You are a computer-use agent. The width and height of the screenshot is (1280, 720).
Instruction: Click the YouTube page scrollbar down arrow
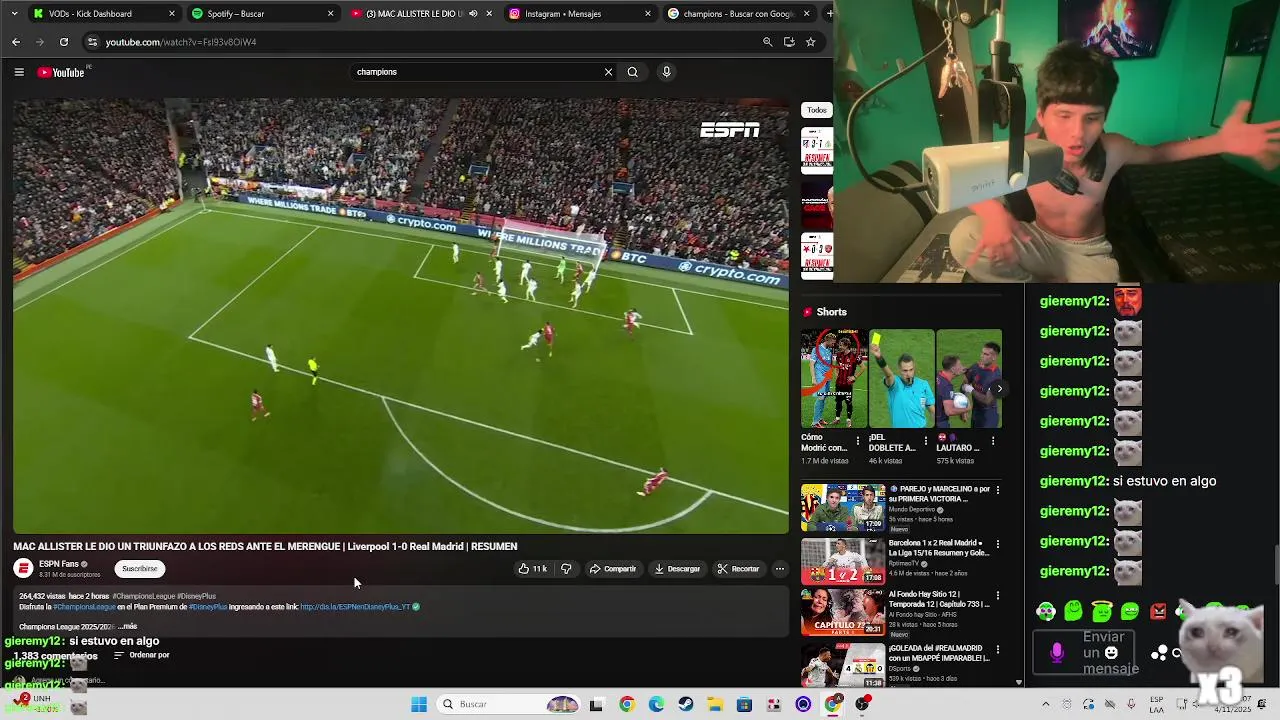coord(1019,682)
